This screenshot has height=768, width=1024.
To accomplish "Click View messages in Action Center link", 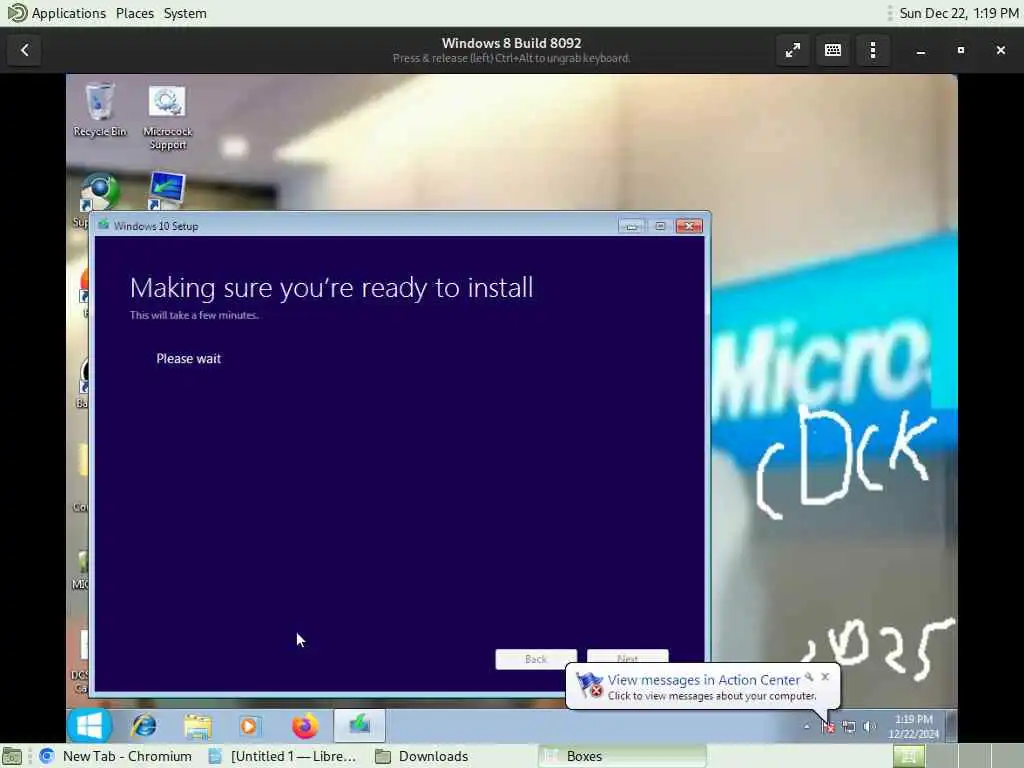I will click(x=703, y=680).
